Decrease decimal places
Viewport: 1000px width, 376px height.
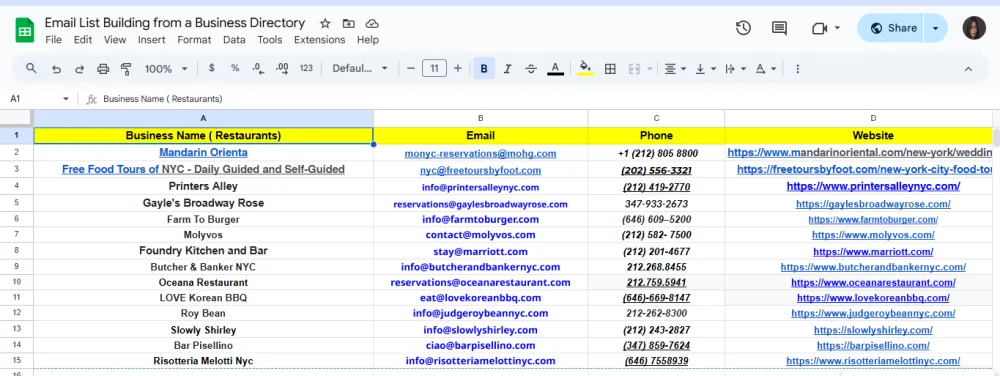tap(258, 68)
